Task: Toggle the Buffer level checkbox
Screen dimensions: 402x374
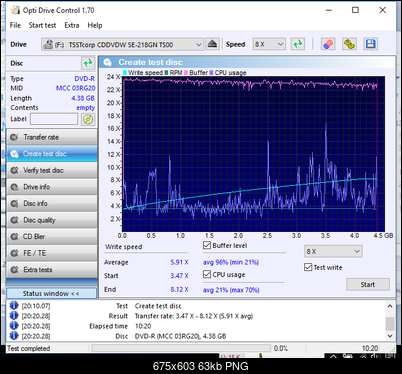Action: (x=207, y=246)
